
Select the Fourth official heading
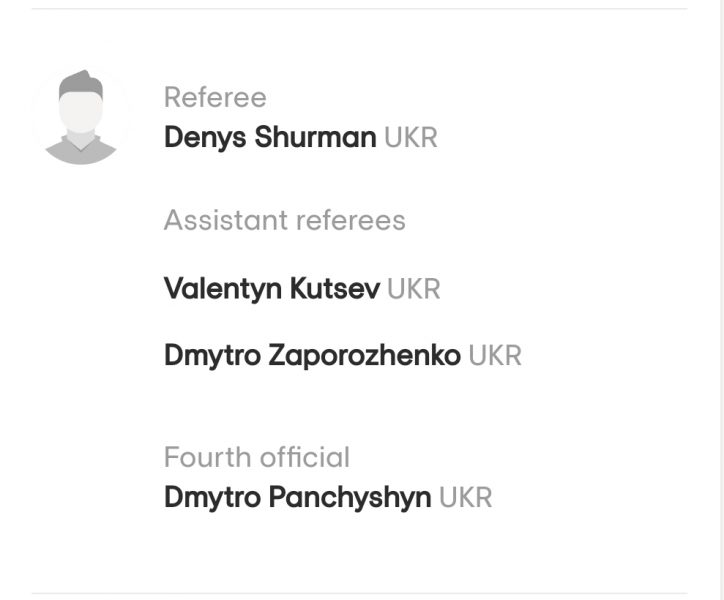257,457
